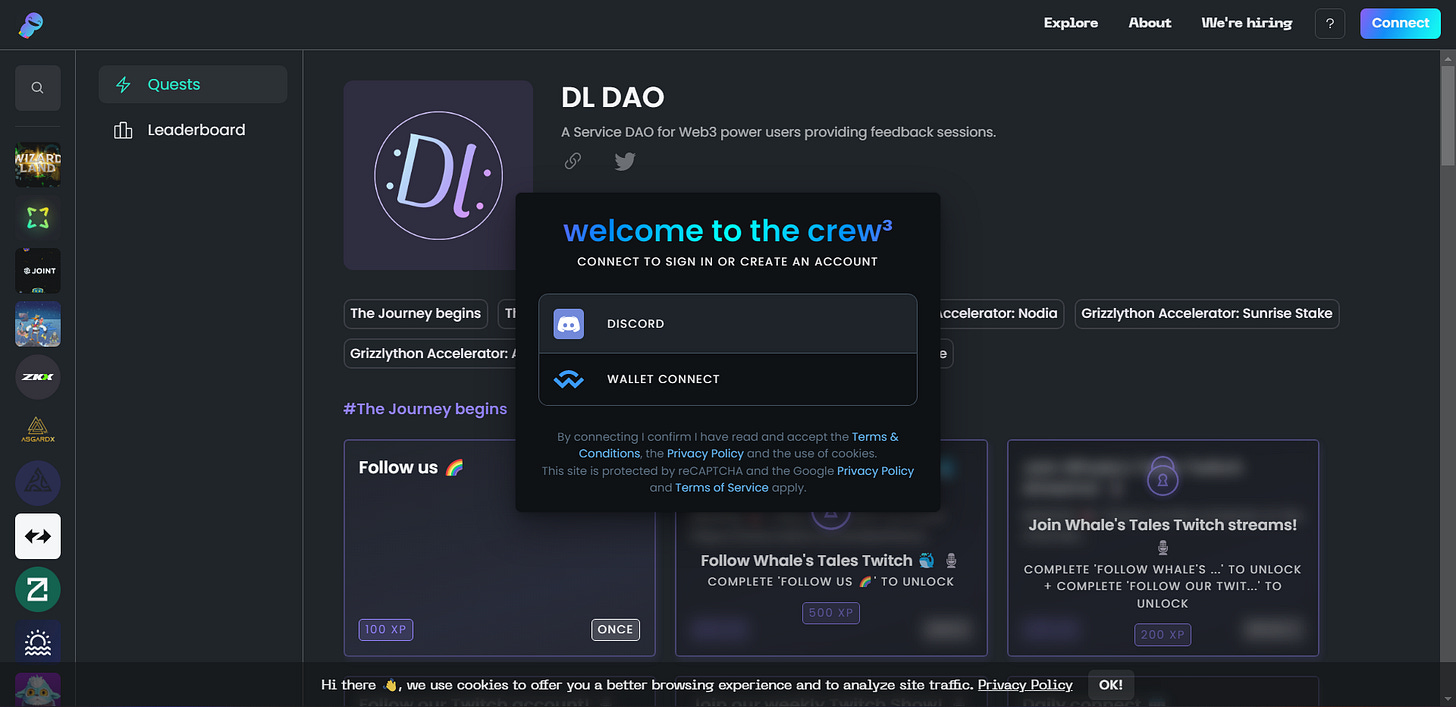Open the Wizard Land community icon

38,164
